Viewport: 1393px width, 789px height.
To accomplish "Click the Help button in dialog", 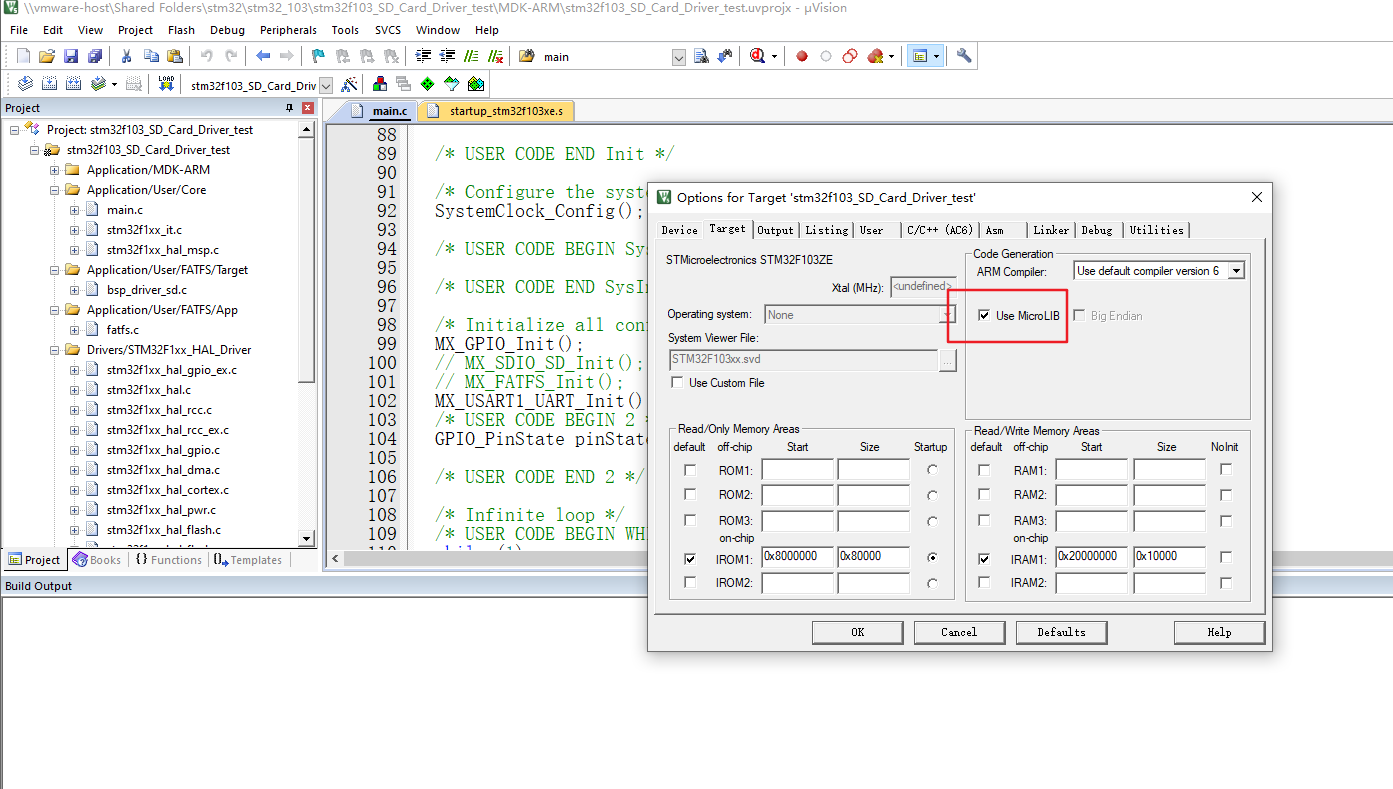I will click(1219, 632).
